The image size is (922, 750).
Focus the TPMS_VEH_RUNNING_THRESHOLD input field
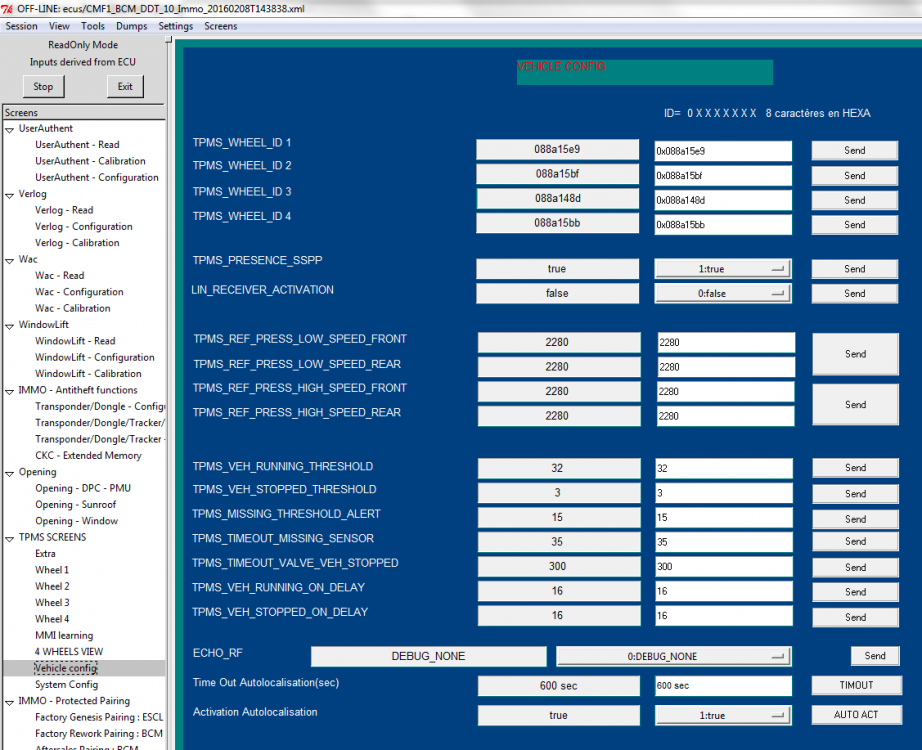(x=724, y=469)
